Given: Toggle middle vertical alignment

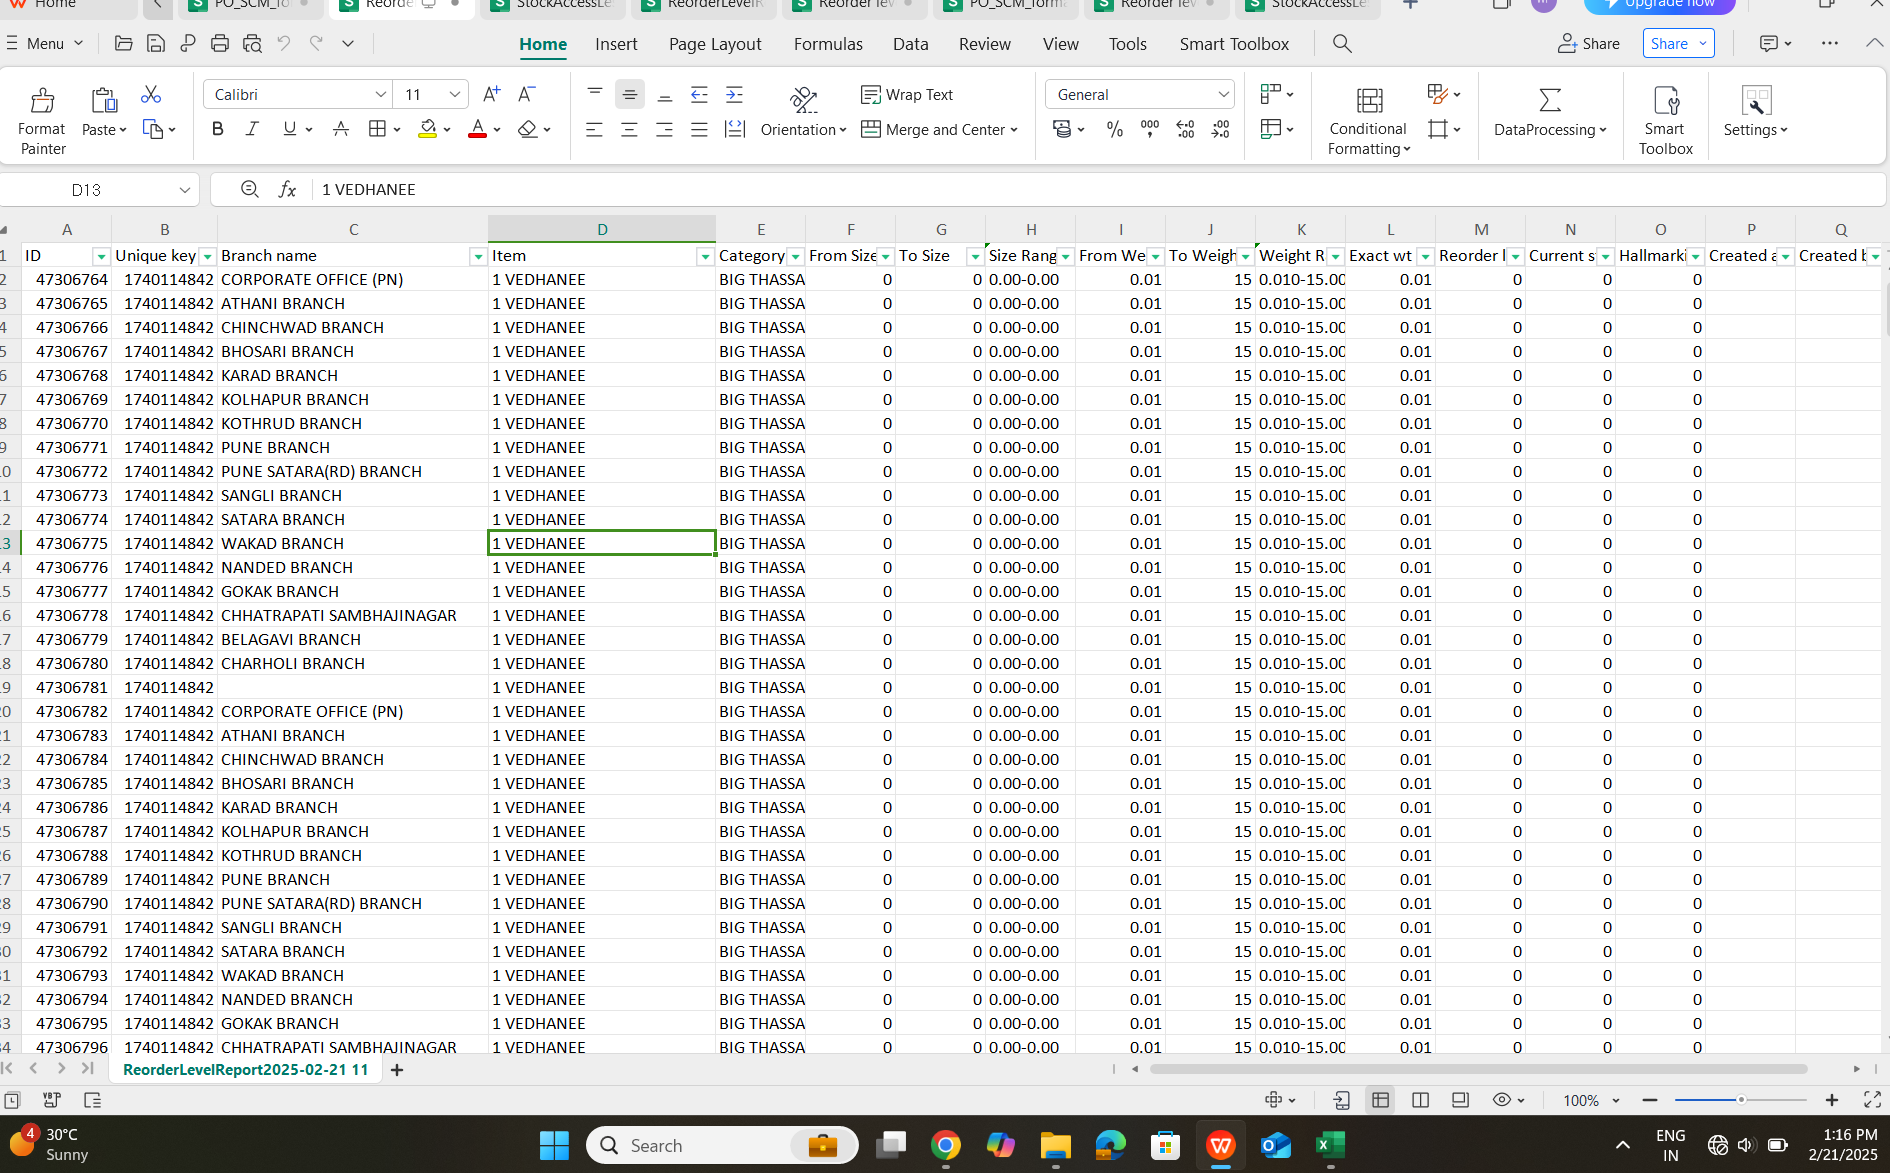Looking at the screenshot, I should click(630, 95).
